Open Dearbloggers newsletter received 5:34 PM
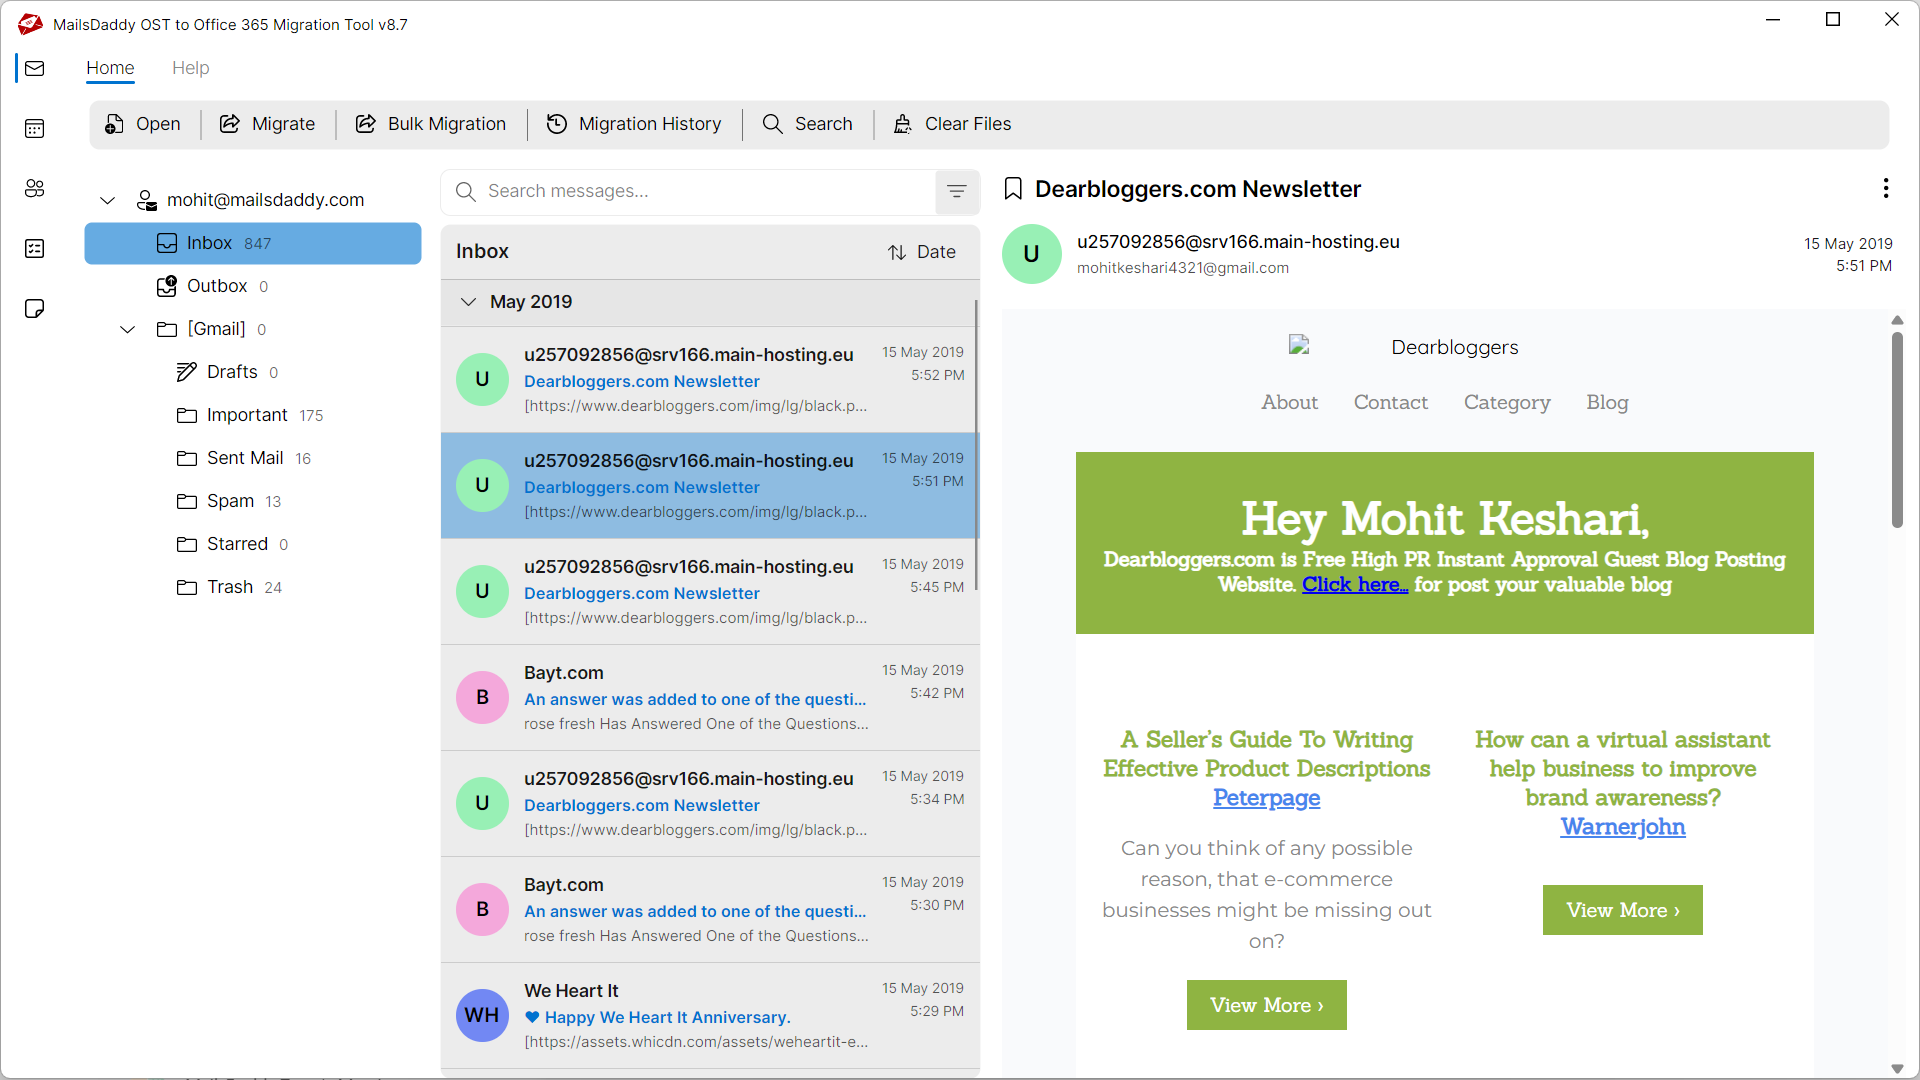 click(x=708, y=804)
